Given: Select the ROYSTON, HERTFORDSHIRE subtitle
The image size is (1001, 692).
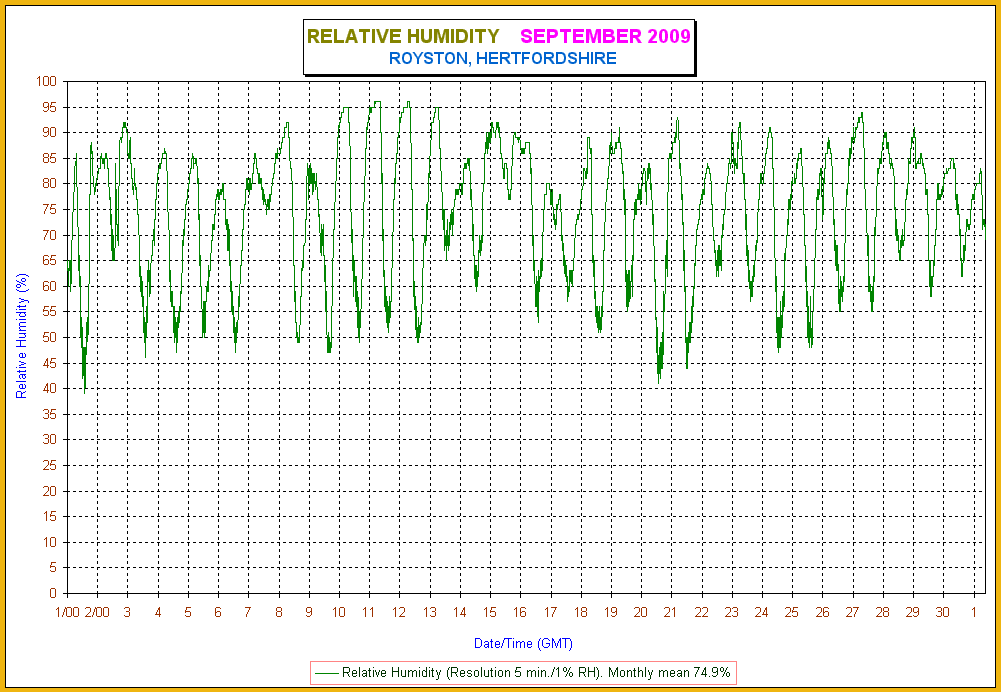Looking at the screenshot, I should pyautogui.click(x=502, y=59).
